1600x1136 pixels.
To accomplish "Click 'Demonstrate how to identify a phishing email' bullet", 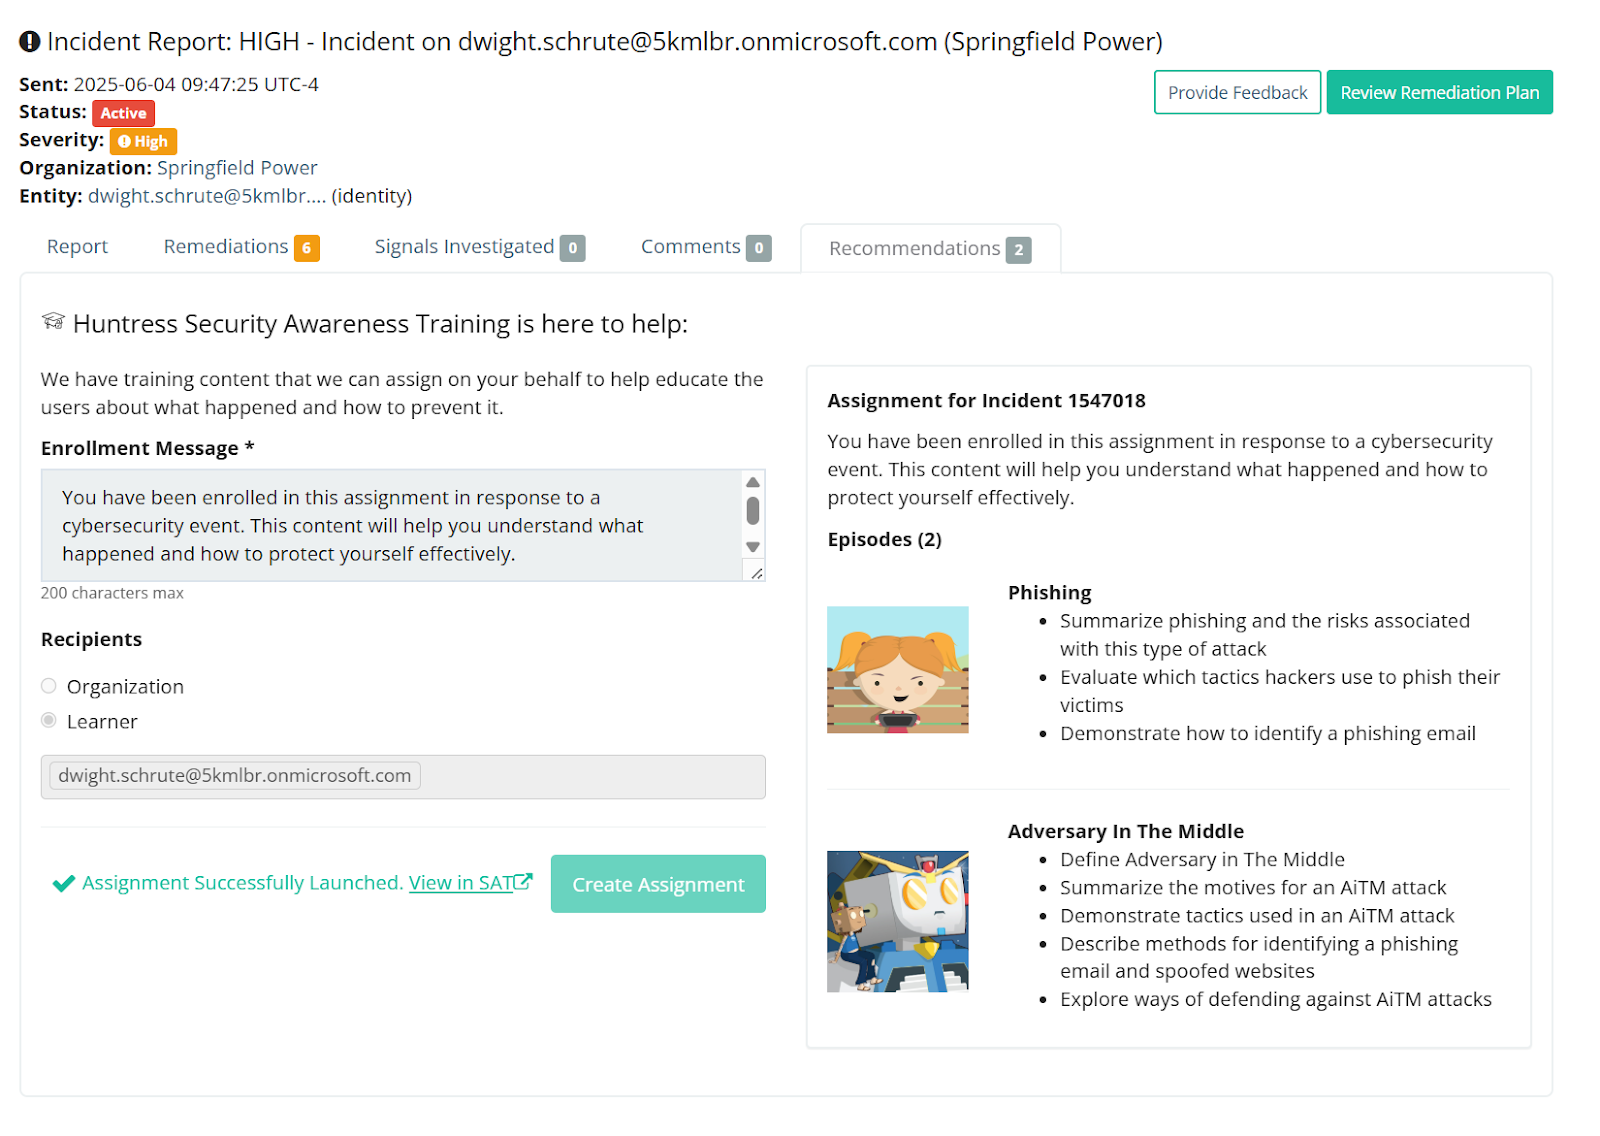I will pyautogui.click(x=1268, y=734).
